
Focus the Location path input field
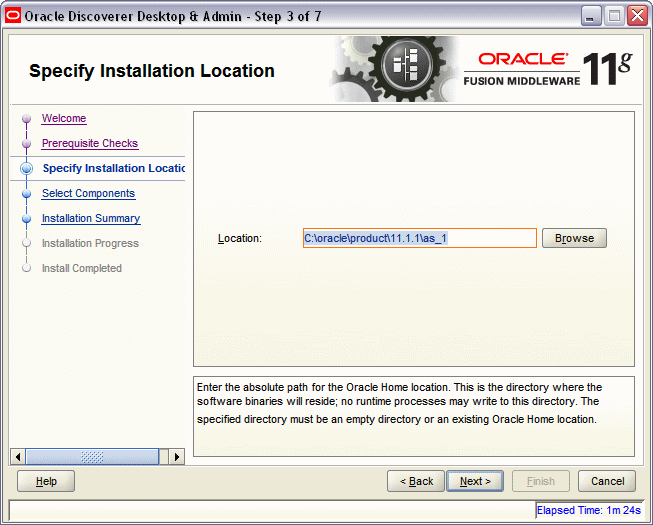click(x=420, y=238)
